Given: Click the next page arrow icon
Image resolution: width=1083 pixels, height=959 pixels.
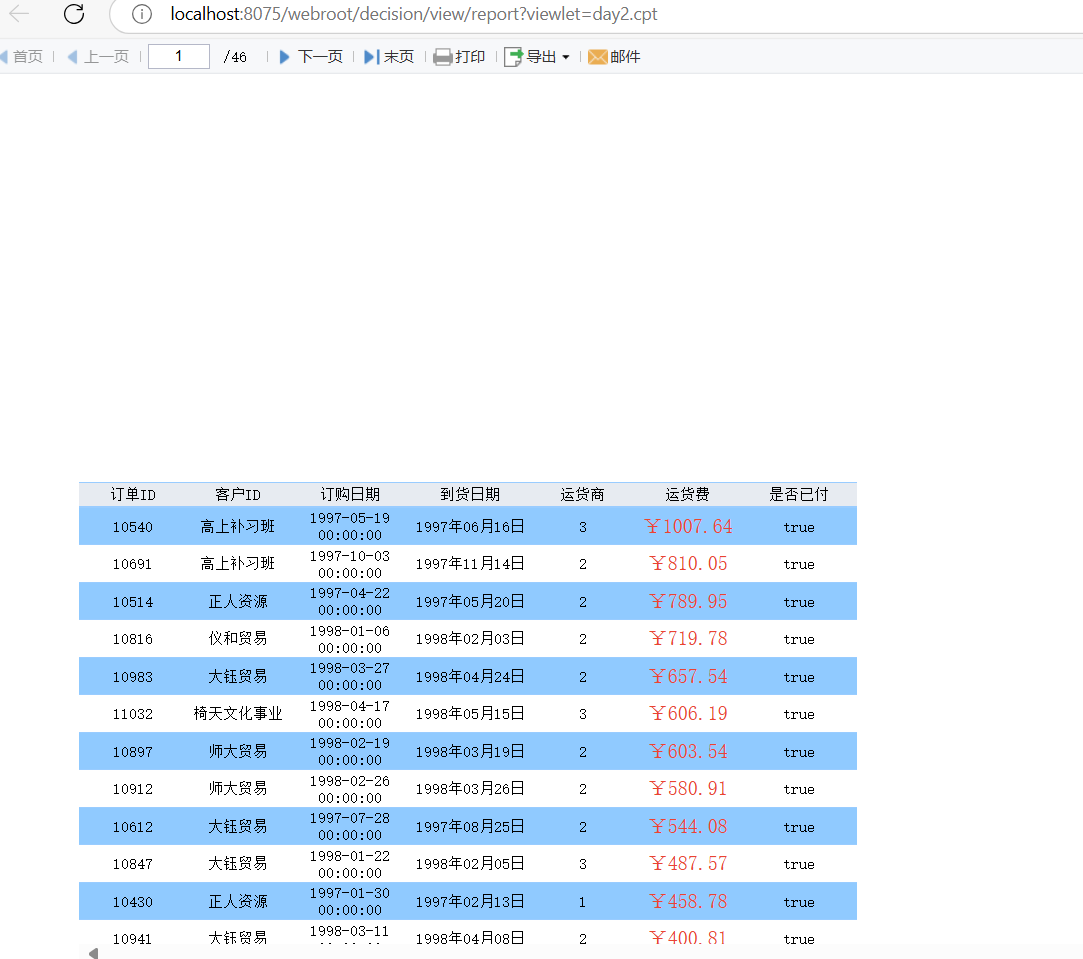Looking at the screenshot, I should click(284, 57).
